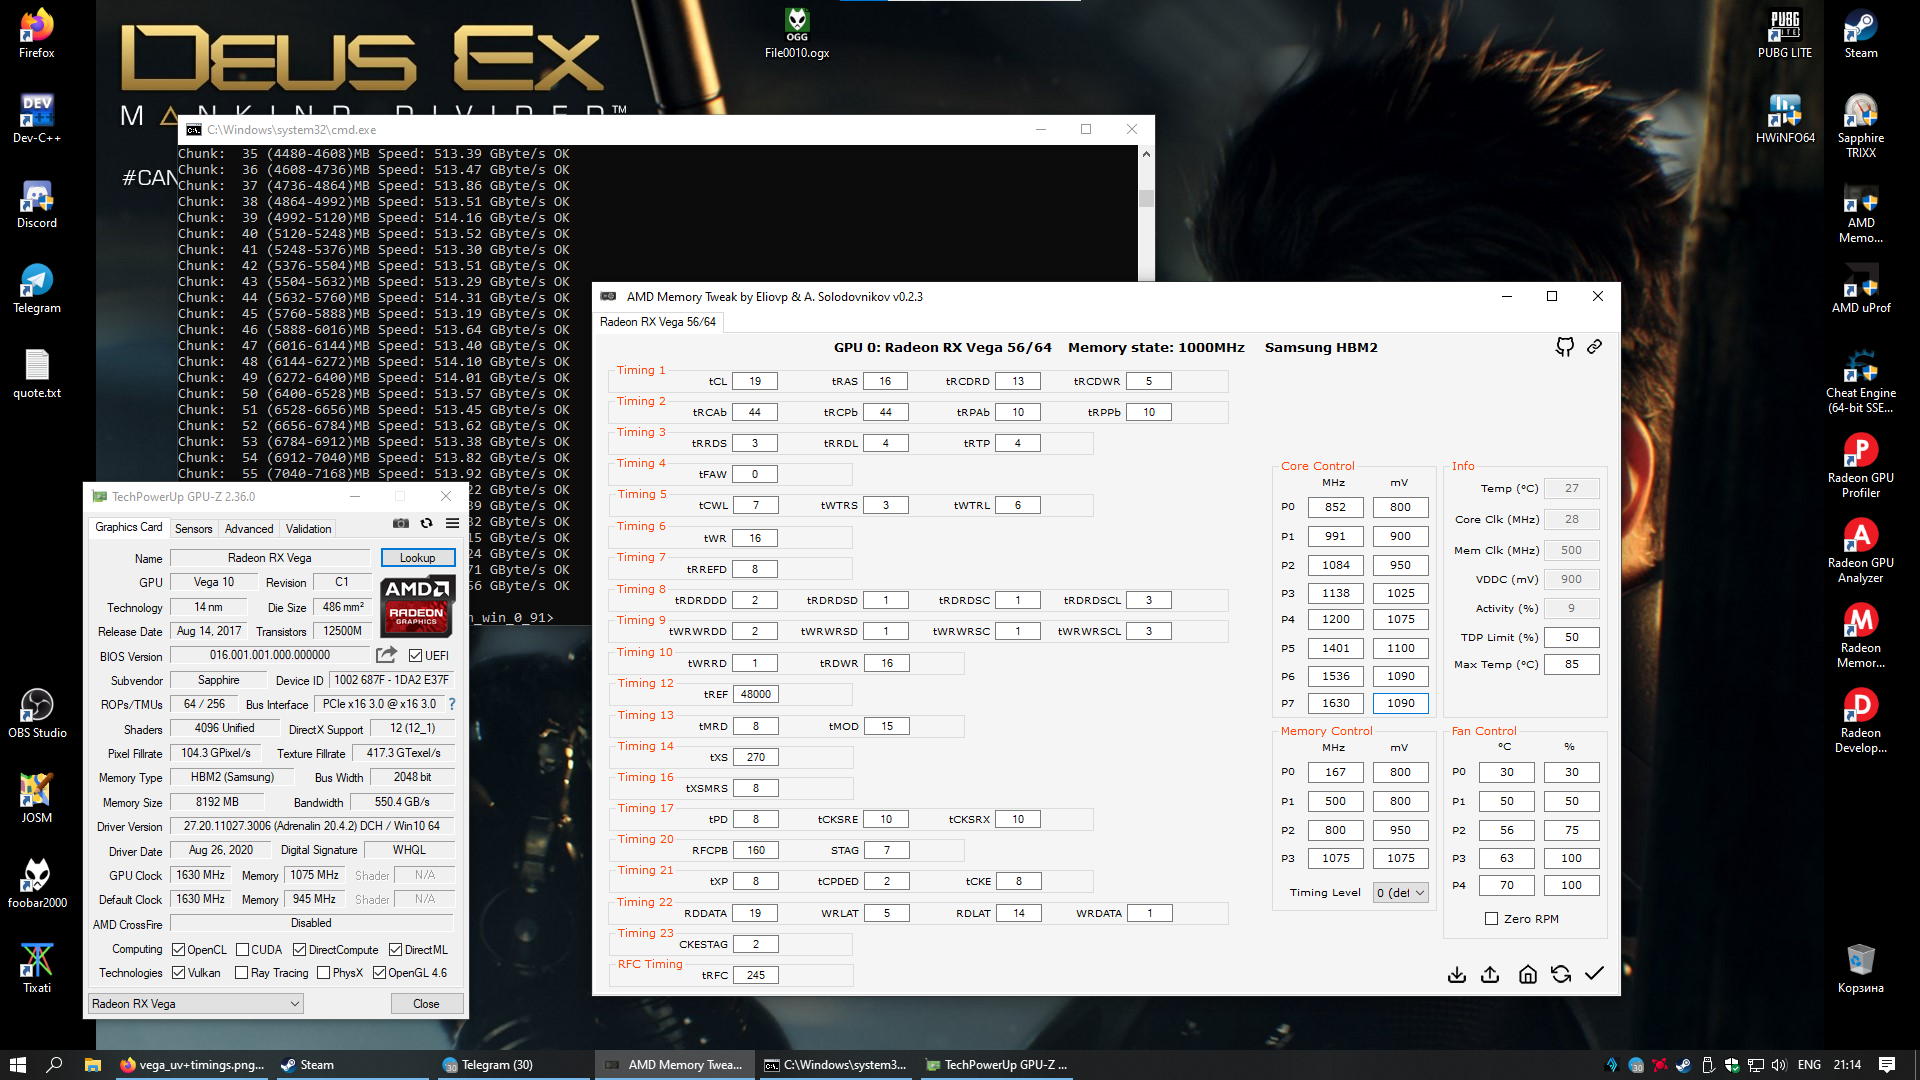Switch to the Sensors tab in GPU-Z
1920x1080 pixels.
[x=193, y=529]
